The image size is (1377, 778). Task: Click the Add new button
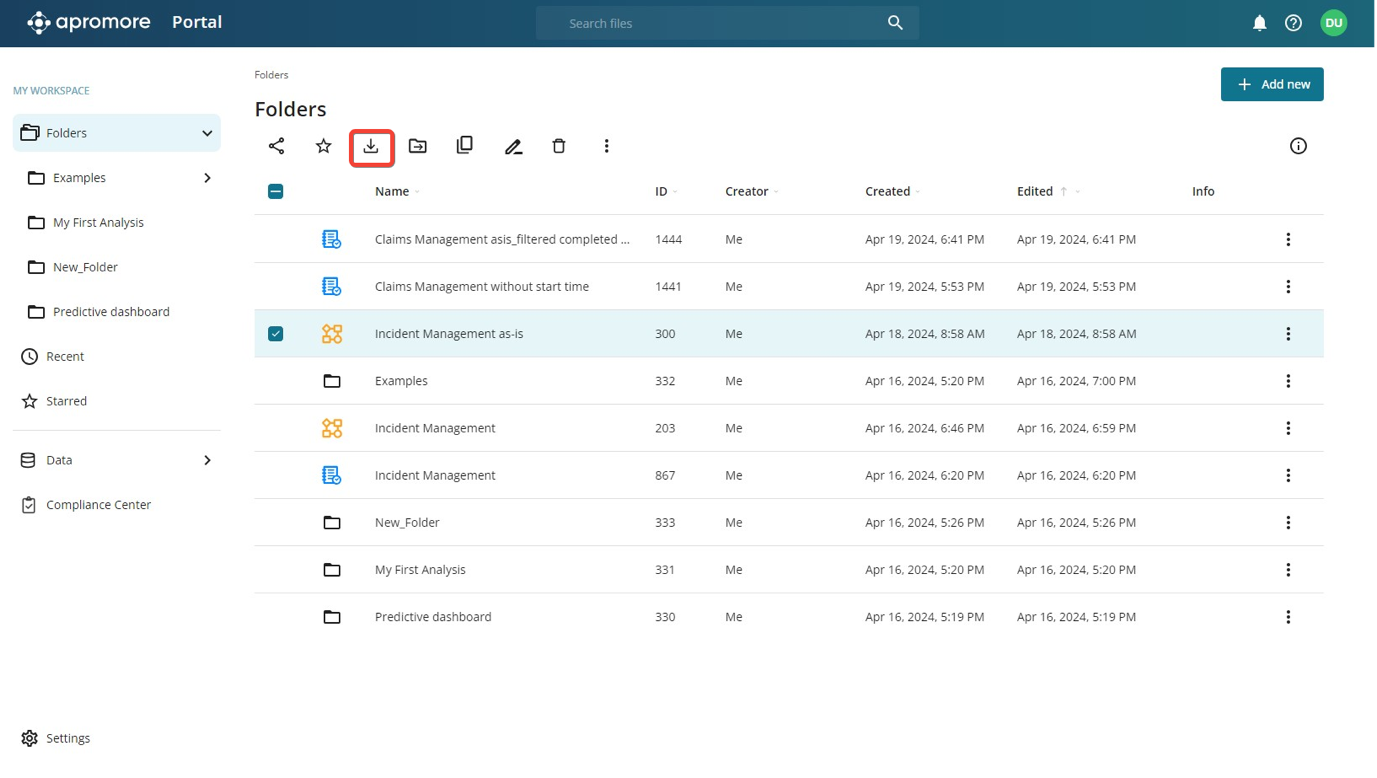click(x=1271, y=85)
